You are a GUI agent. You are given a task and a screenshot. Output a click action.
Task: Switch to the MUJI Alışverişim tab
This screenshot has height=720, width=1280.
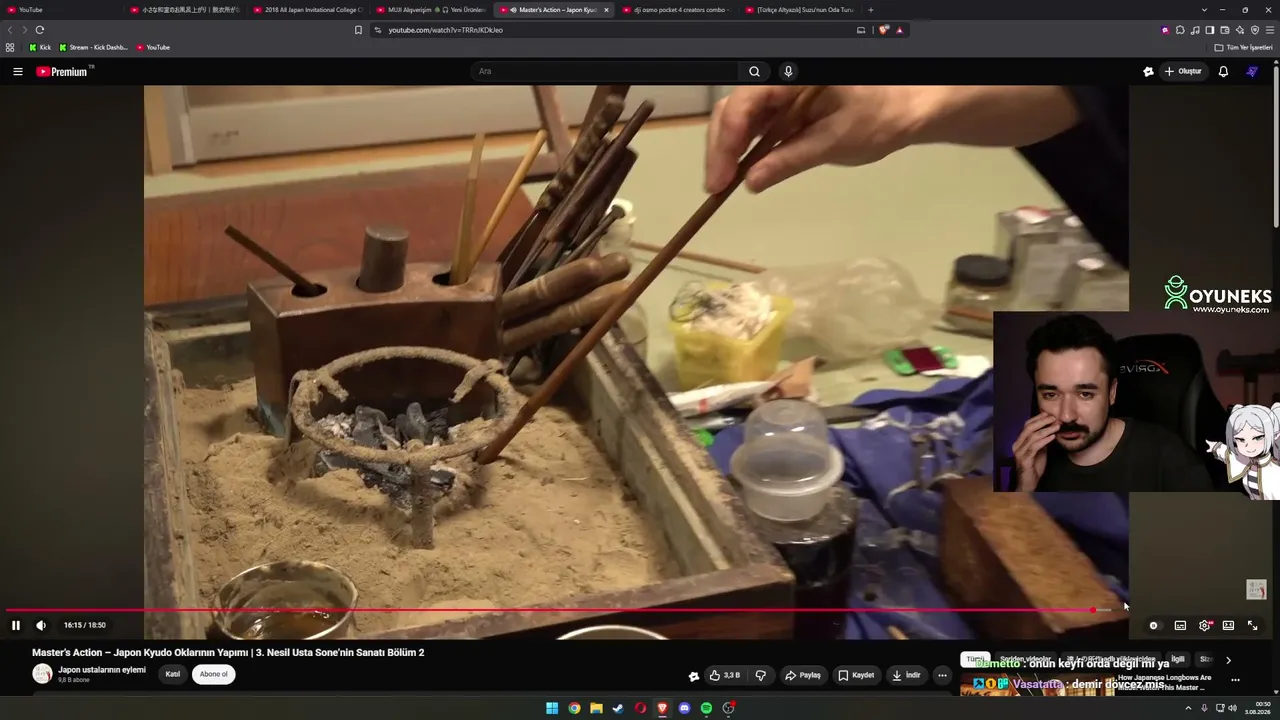(430, 10)
